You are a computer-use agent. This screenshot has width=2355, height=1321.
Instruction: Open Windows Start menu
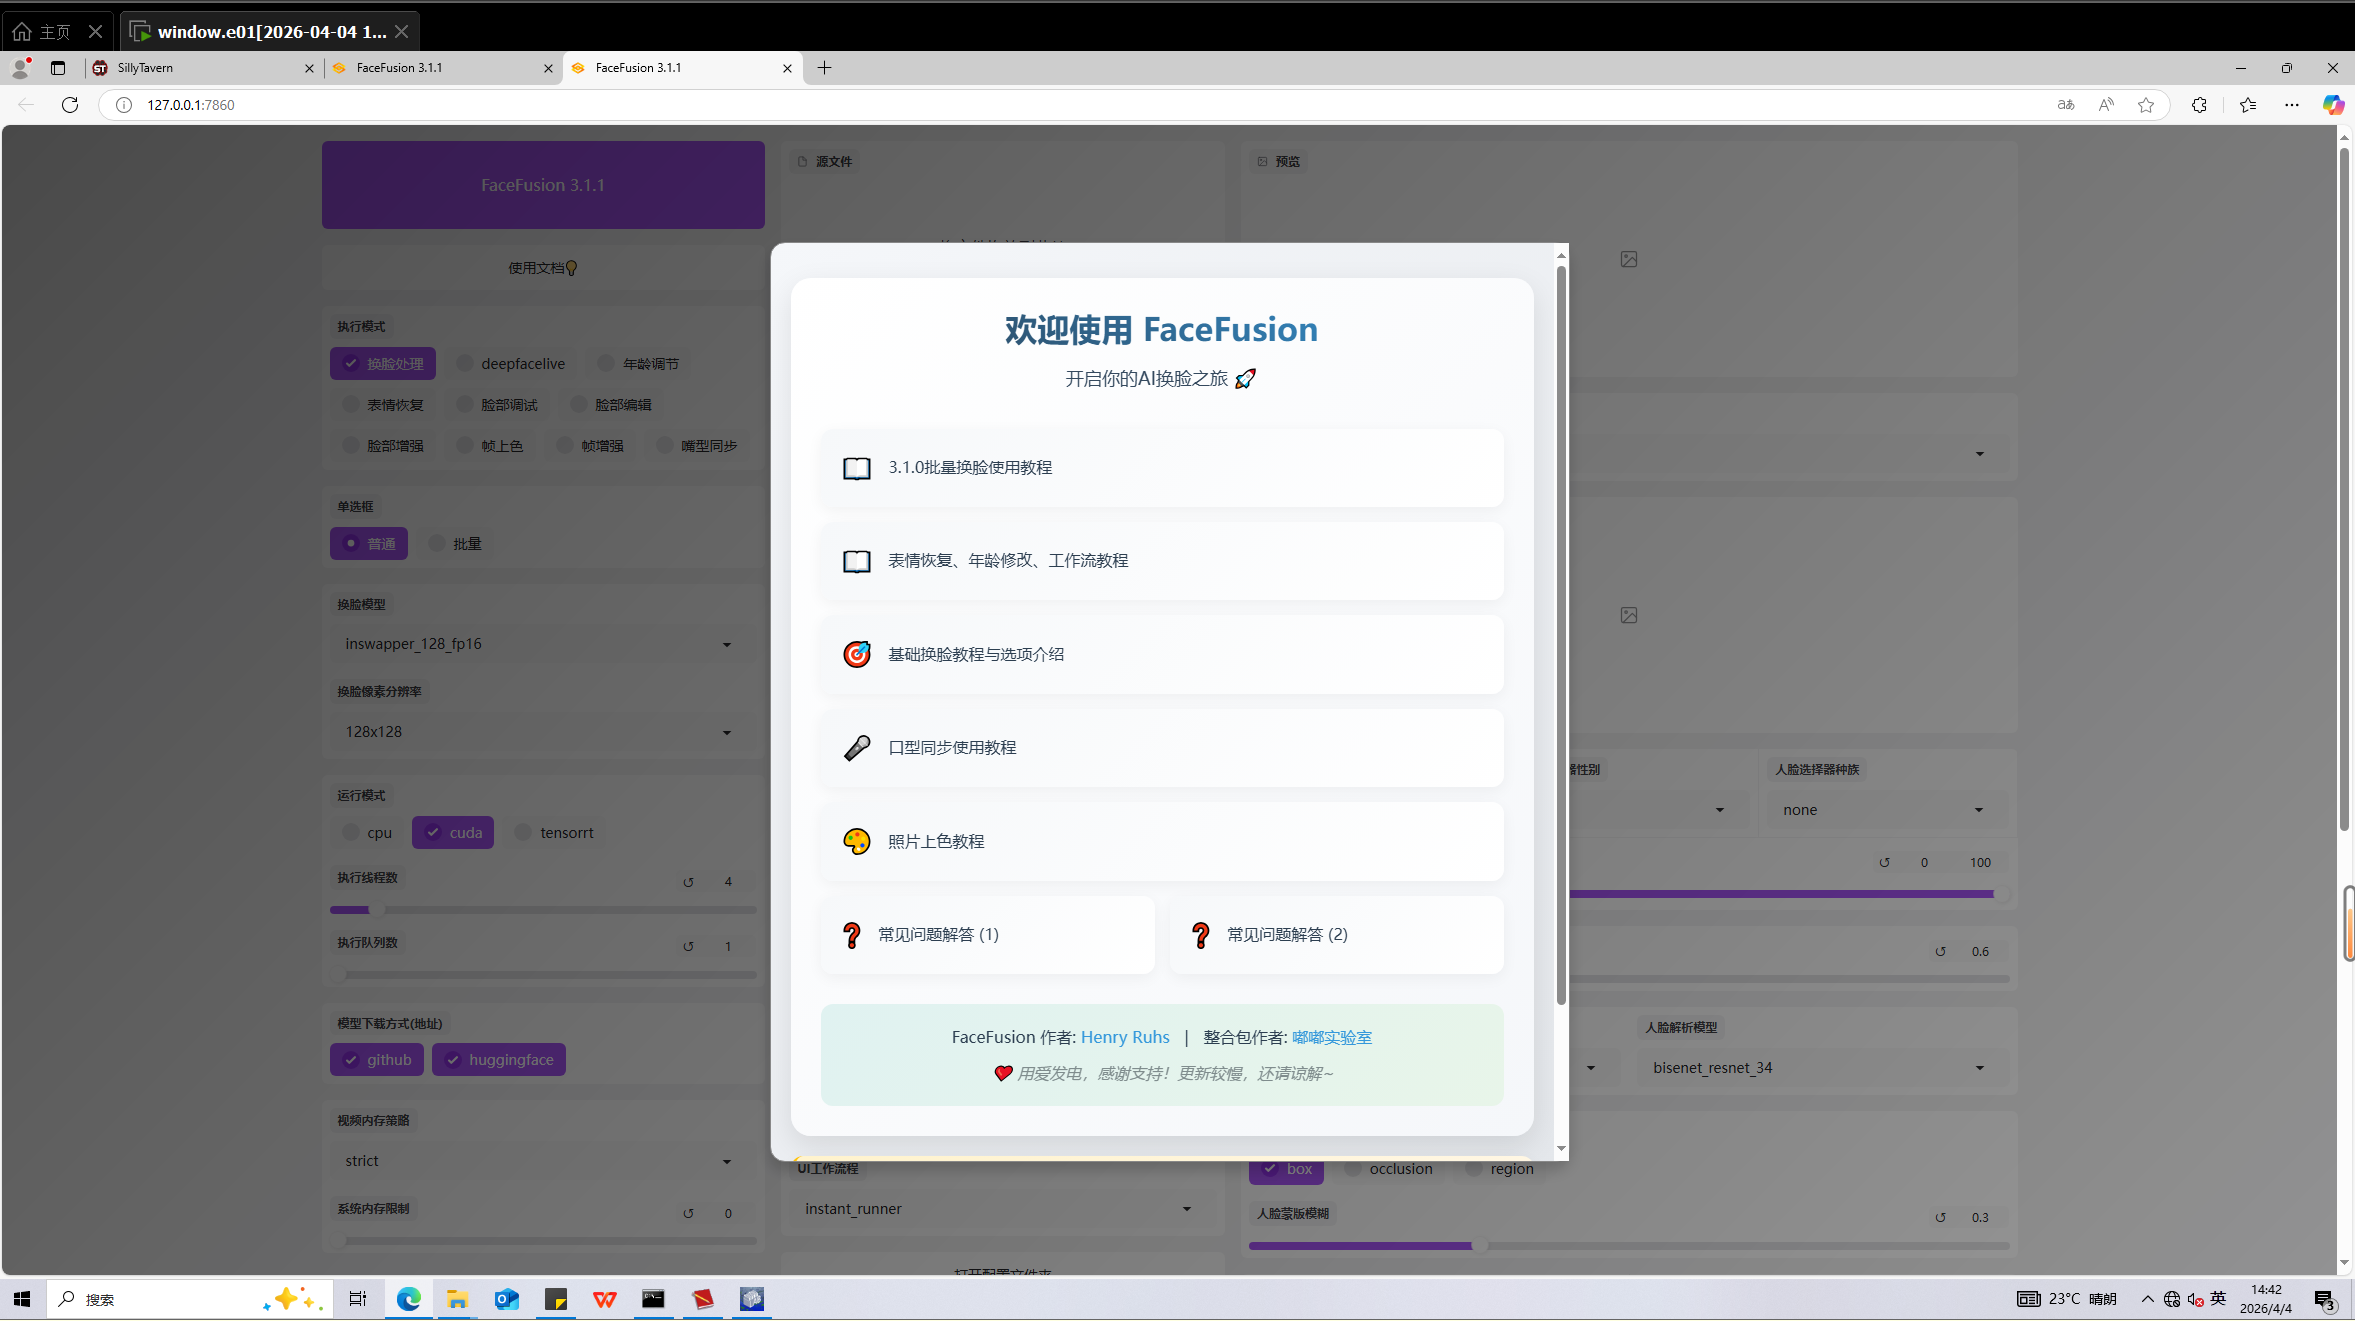[22, 1299]
